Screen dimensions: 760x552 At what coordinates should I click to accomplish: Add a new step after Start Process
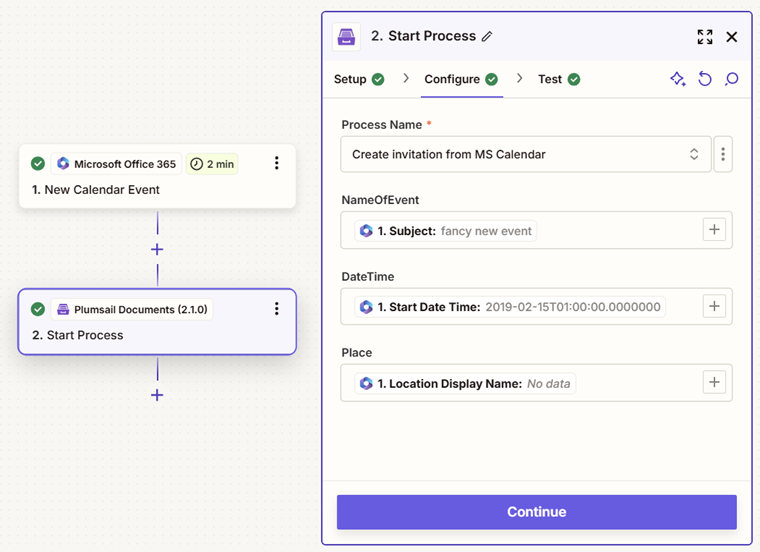[157, 395]
